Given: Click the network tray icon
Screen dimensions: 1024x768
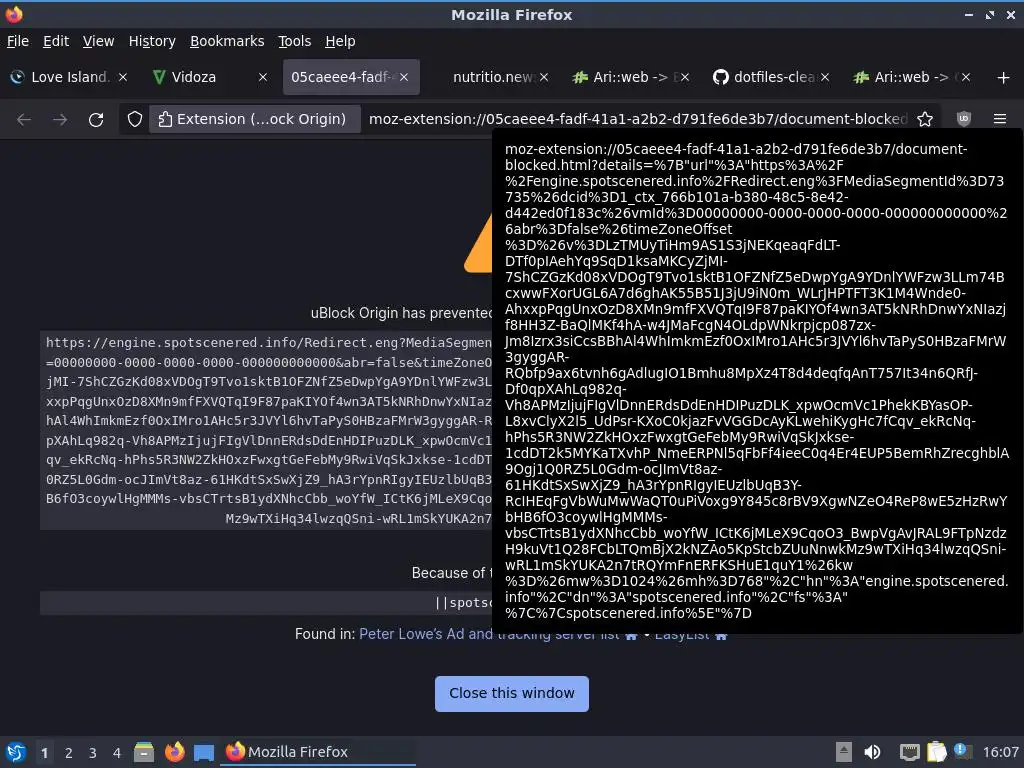Looking at the screenshot, I should coord(909,752).
